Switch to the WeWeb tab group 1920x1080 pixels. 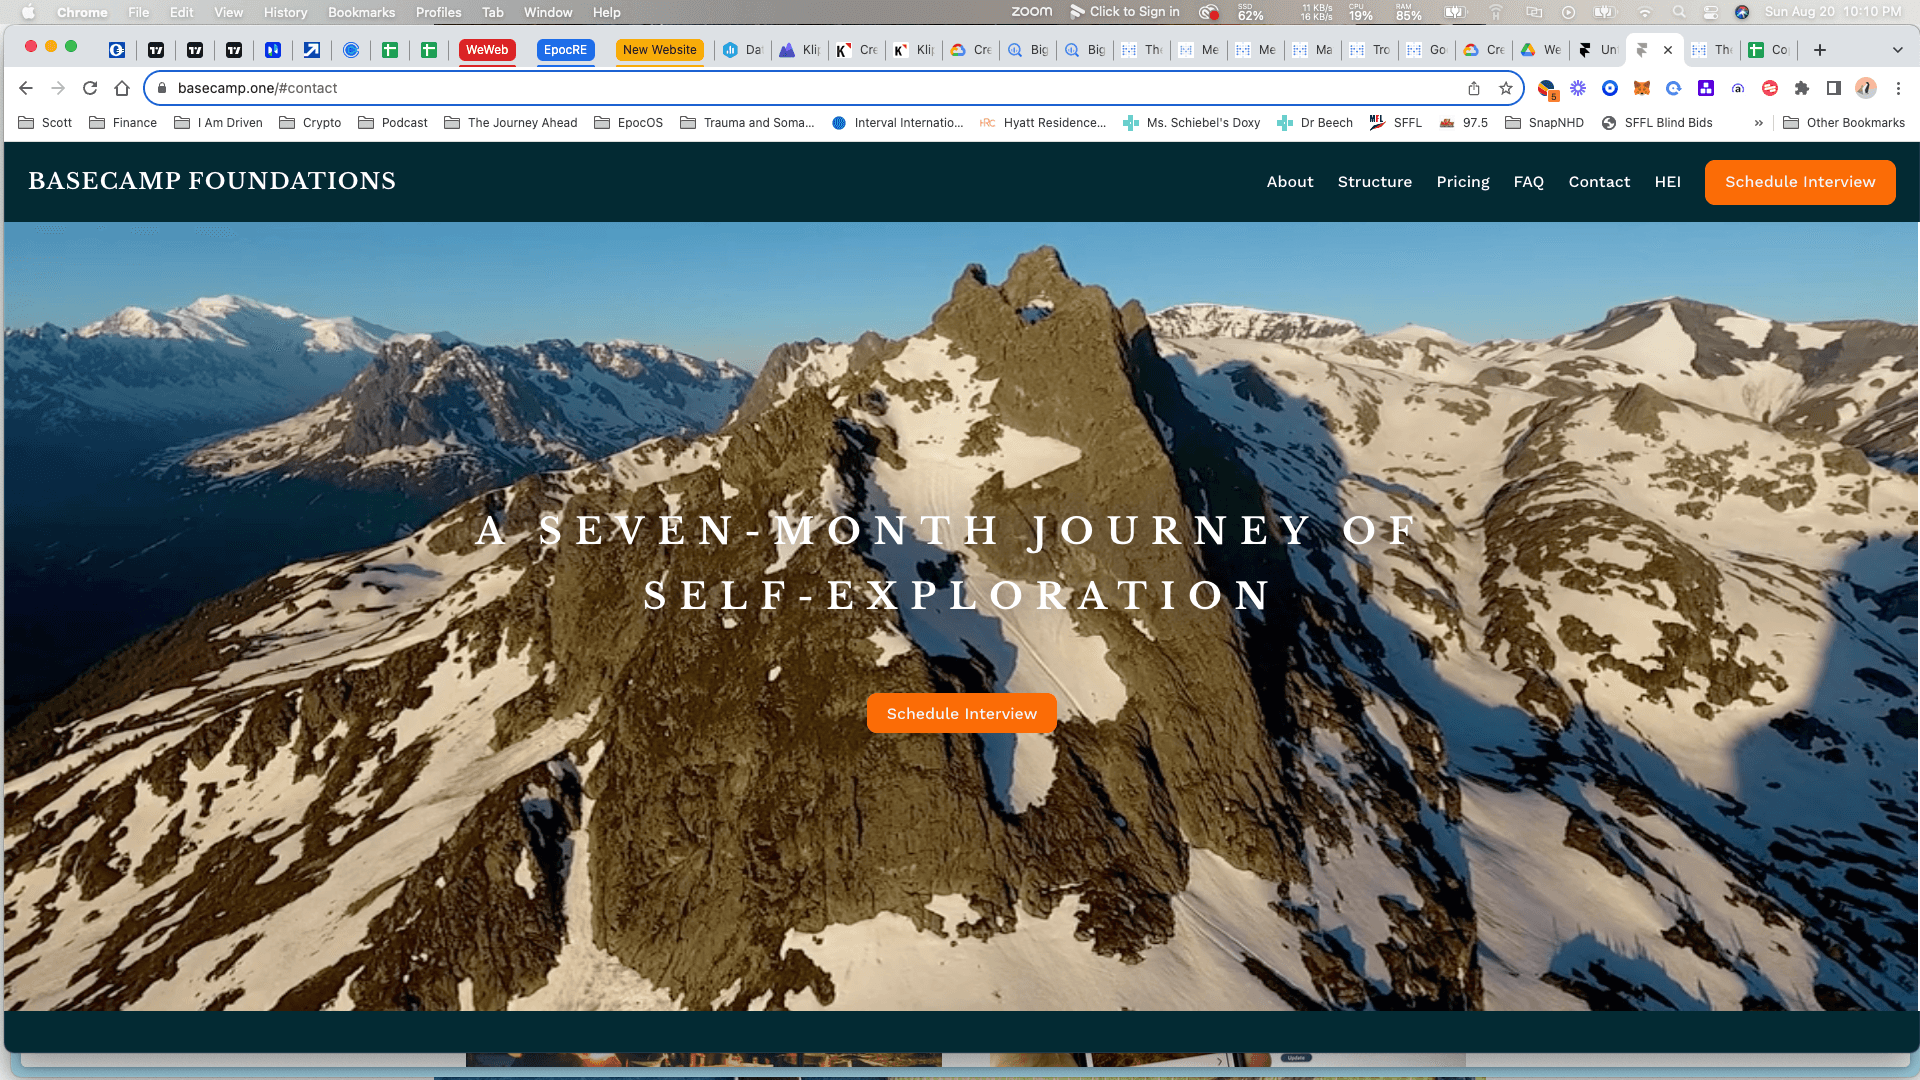pyautogui.click(x=487, y=50)
